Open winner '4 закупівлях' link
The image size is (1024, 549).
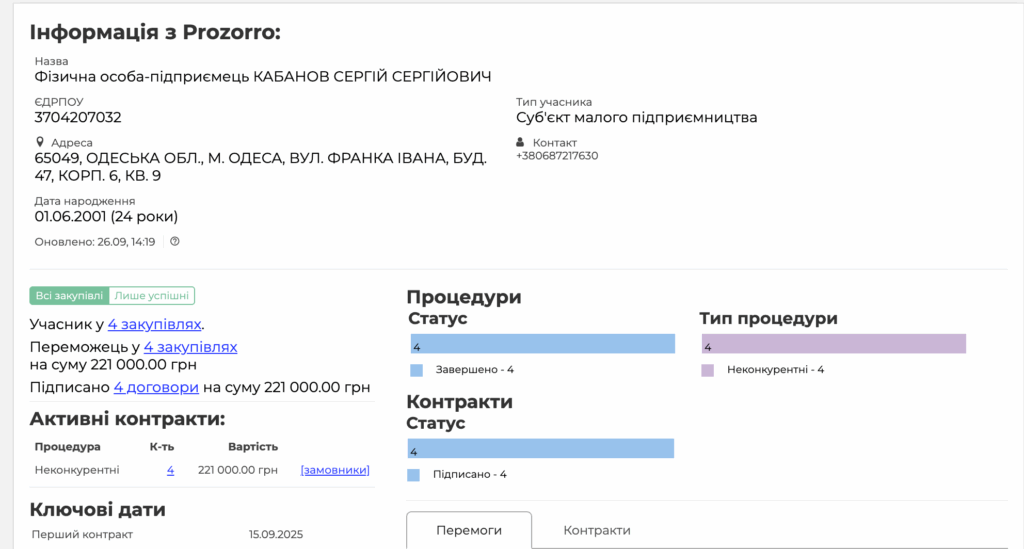pyautogui.click(x=190, y=346)
